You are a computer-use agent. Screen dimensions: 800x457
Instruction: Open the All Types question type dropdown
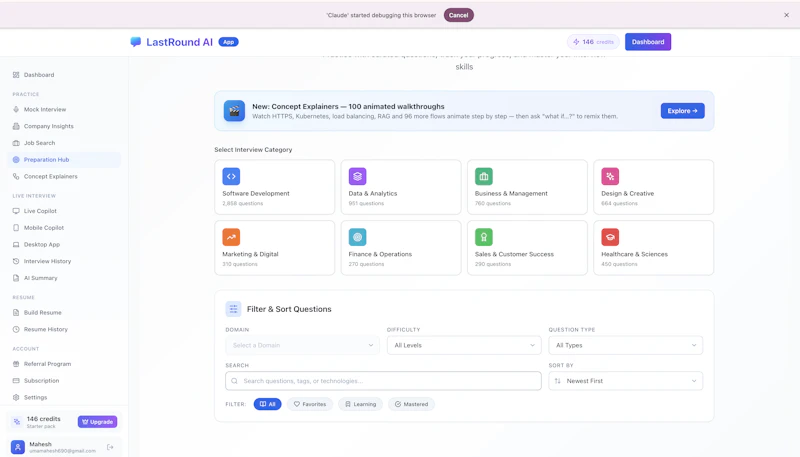click(626, 345)
